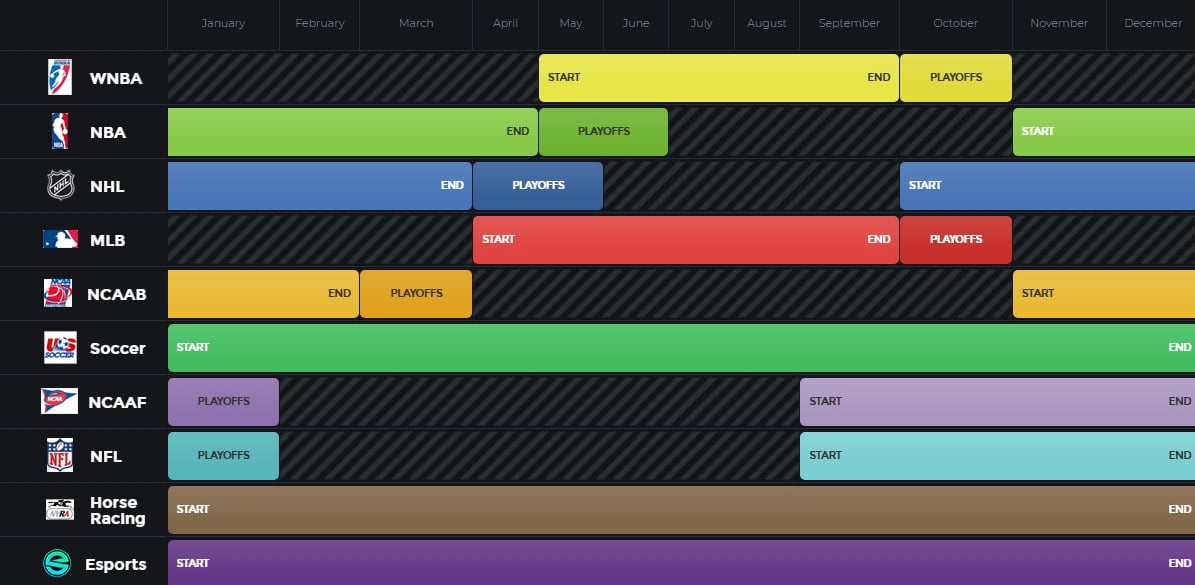Click the July column header
This screenshot has height=585, width=1195.
pyautogui.click(x=701, y=24)
